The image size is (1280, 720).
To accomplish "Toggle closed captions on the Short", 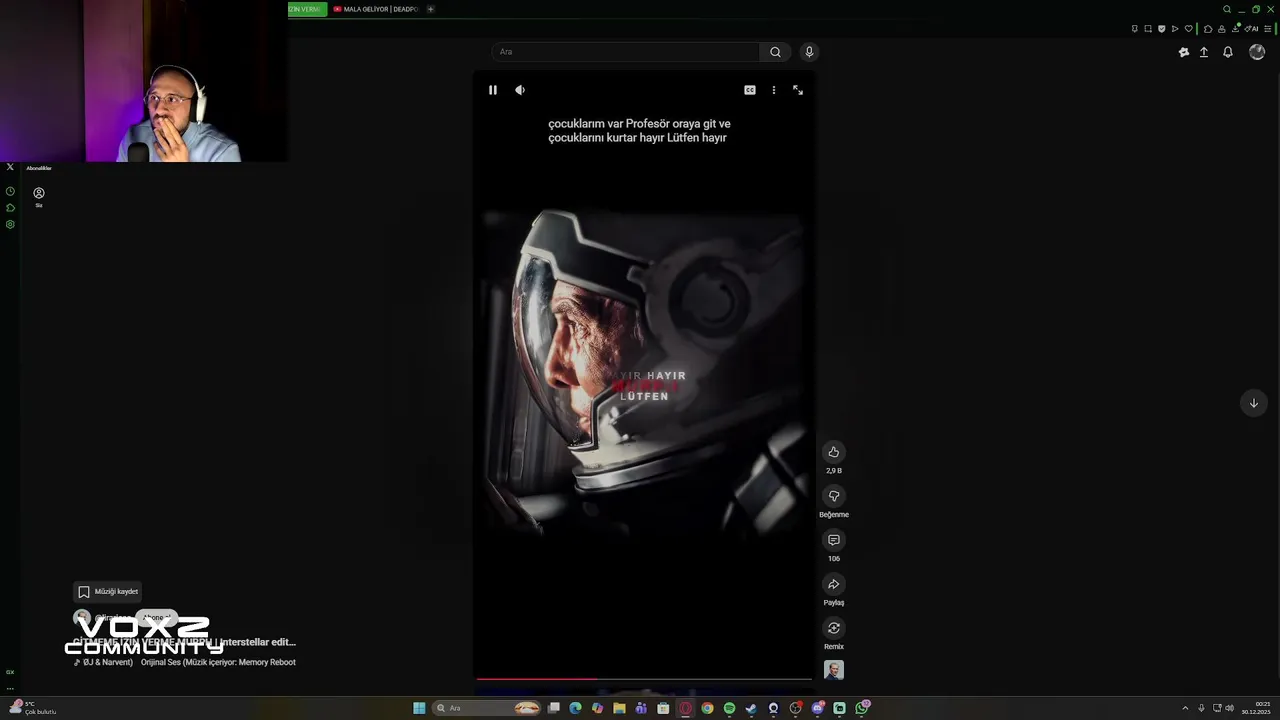I will 750,90.
